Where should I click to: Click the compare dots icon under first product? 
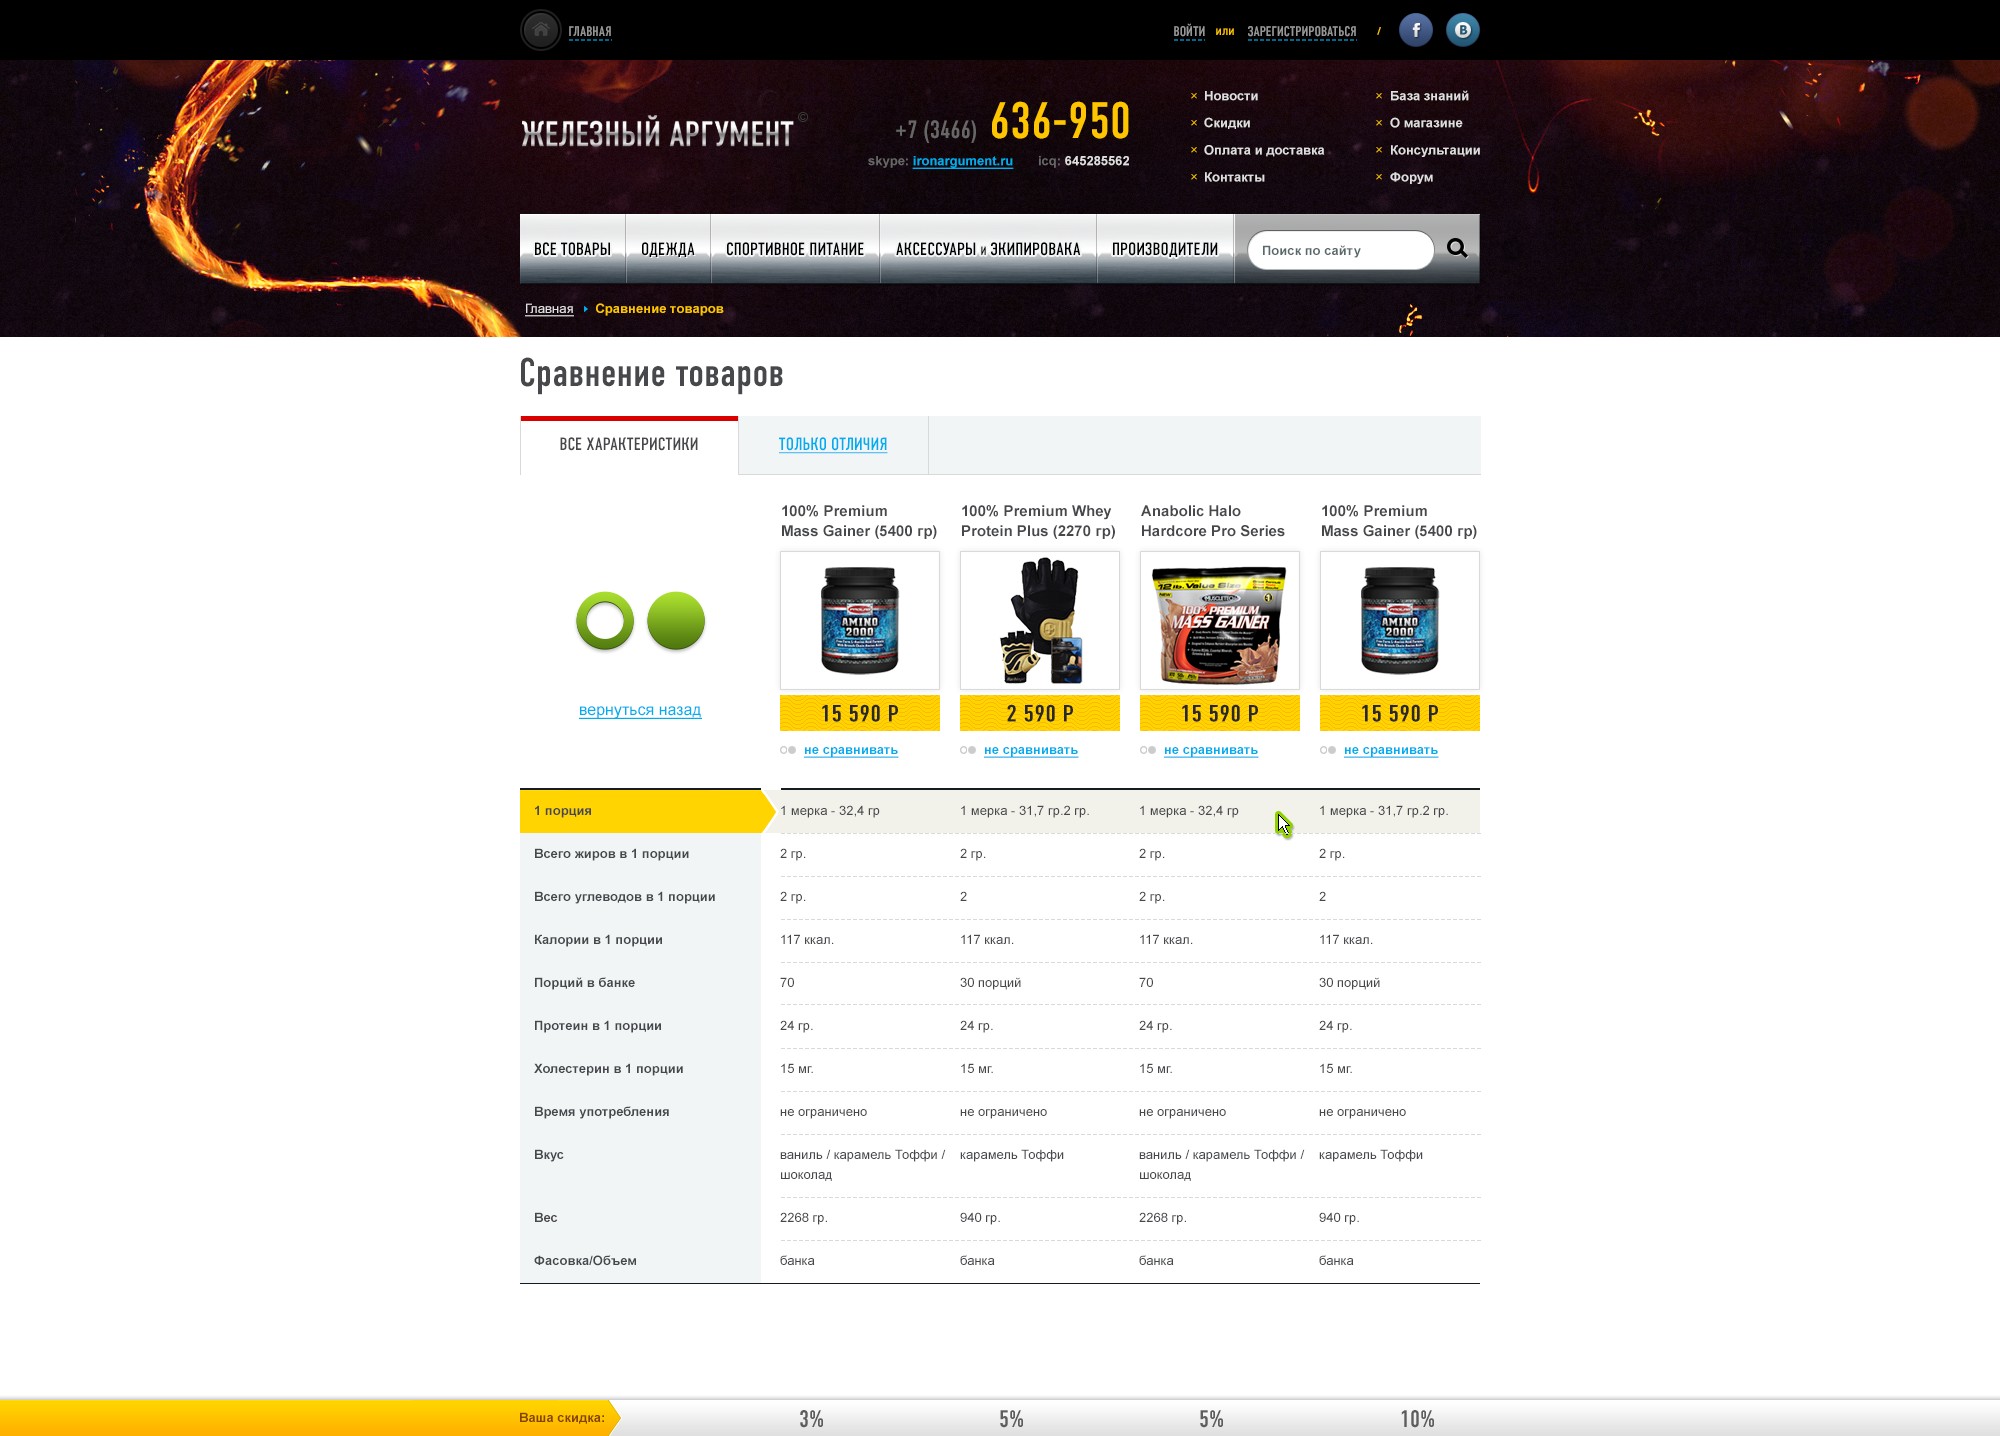788,750
